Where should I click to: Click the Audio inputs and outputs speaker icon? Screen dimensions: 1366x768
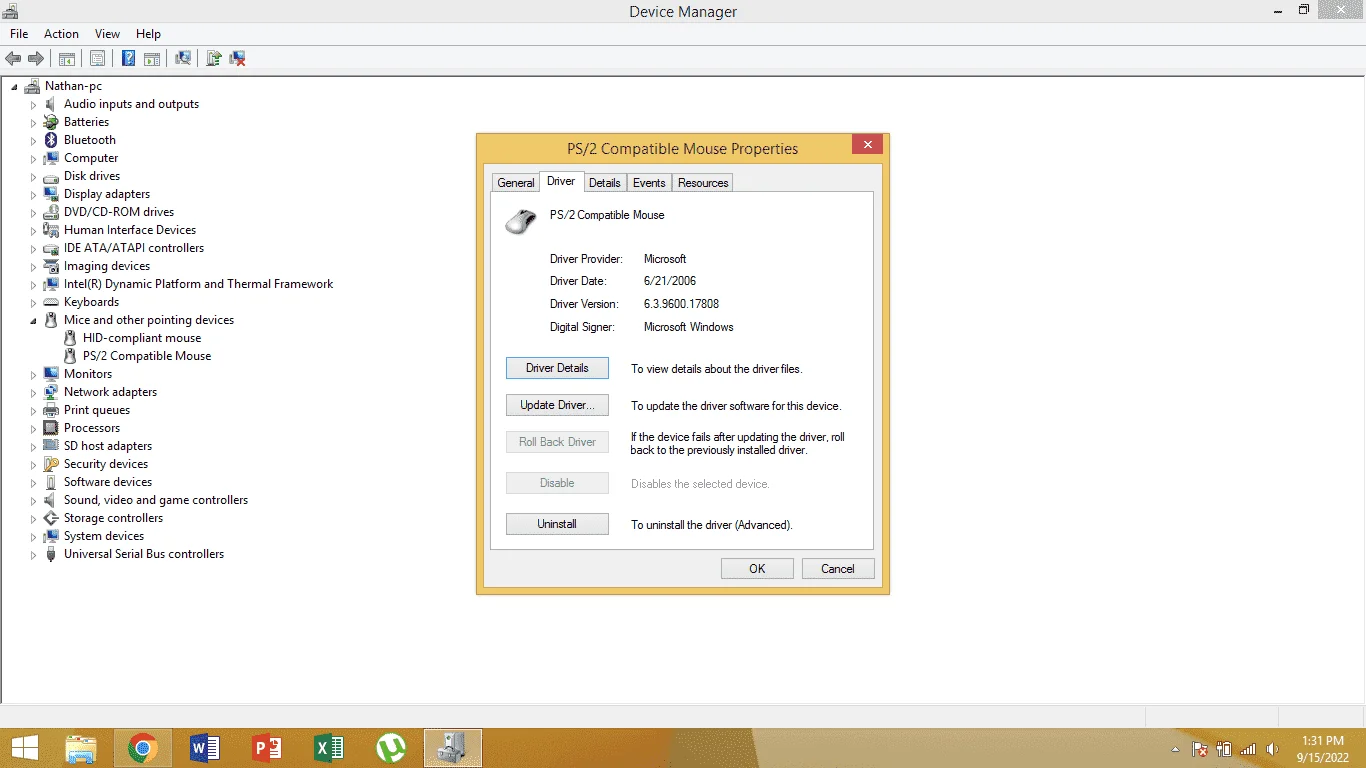pyautogui.click(x=51, y=104)
